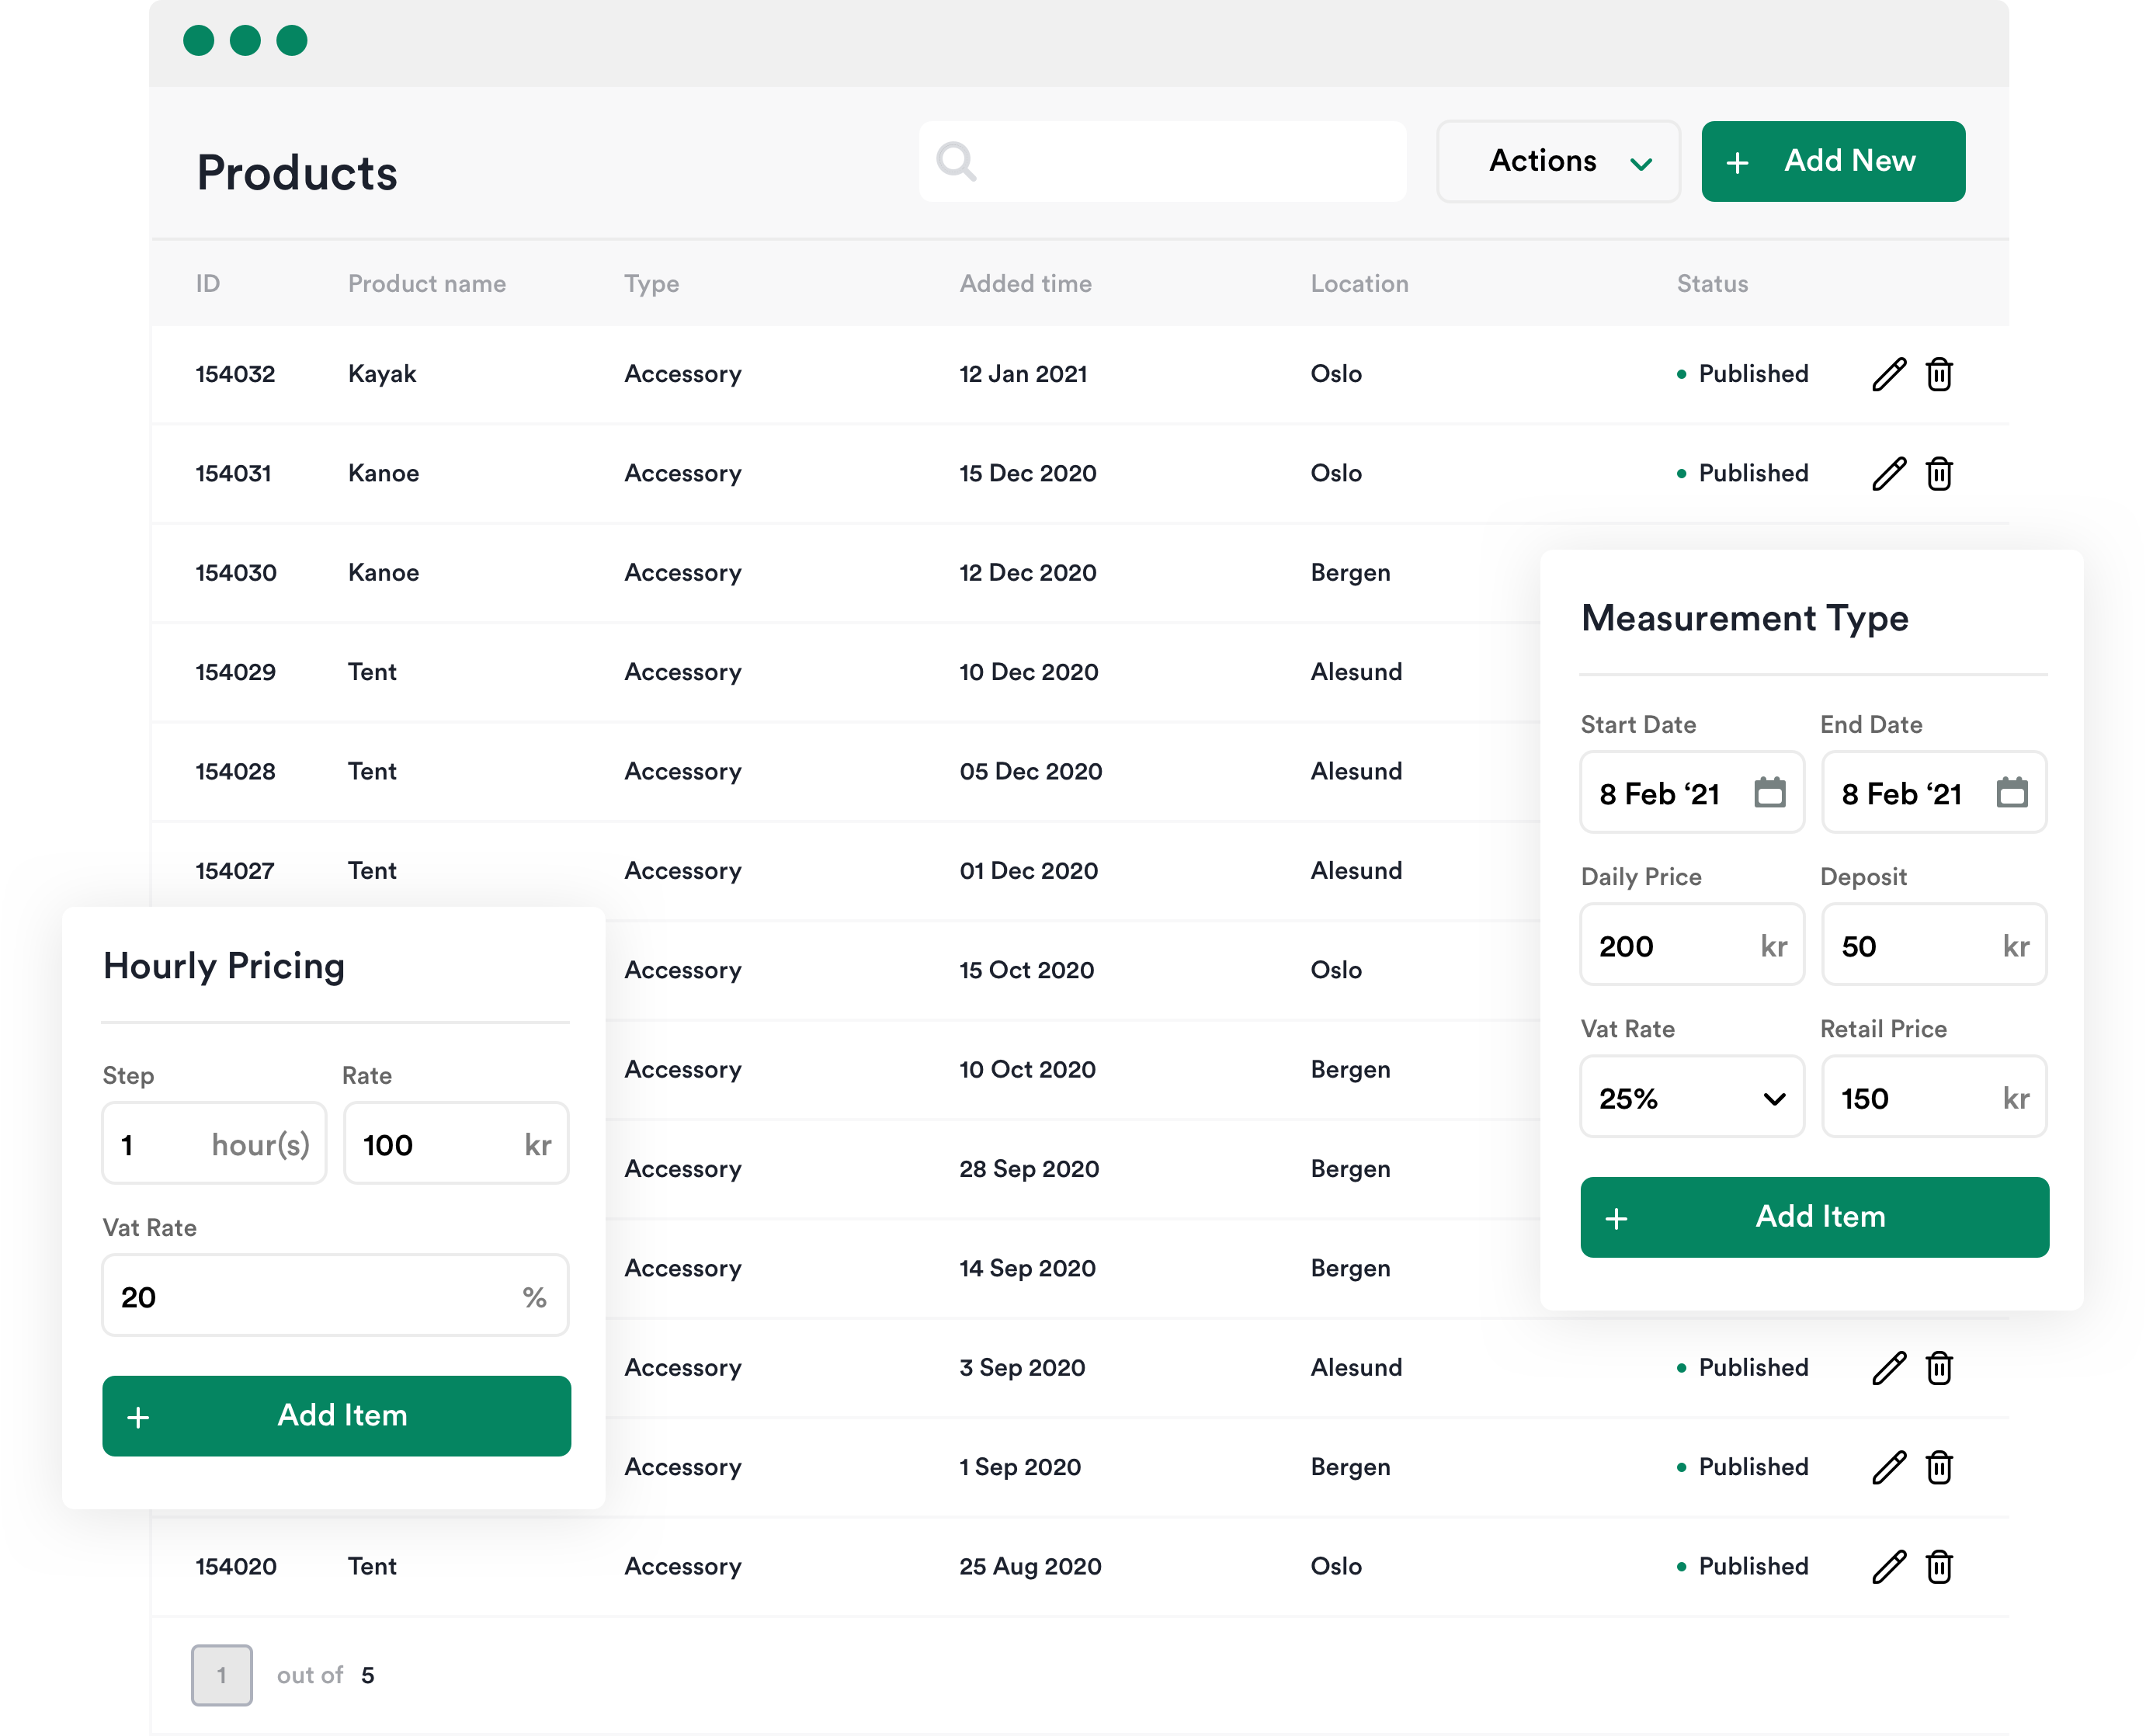Open the End Date calendar picker
Screen dimensions: 2146x1736
coord(2011,793)
